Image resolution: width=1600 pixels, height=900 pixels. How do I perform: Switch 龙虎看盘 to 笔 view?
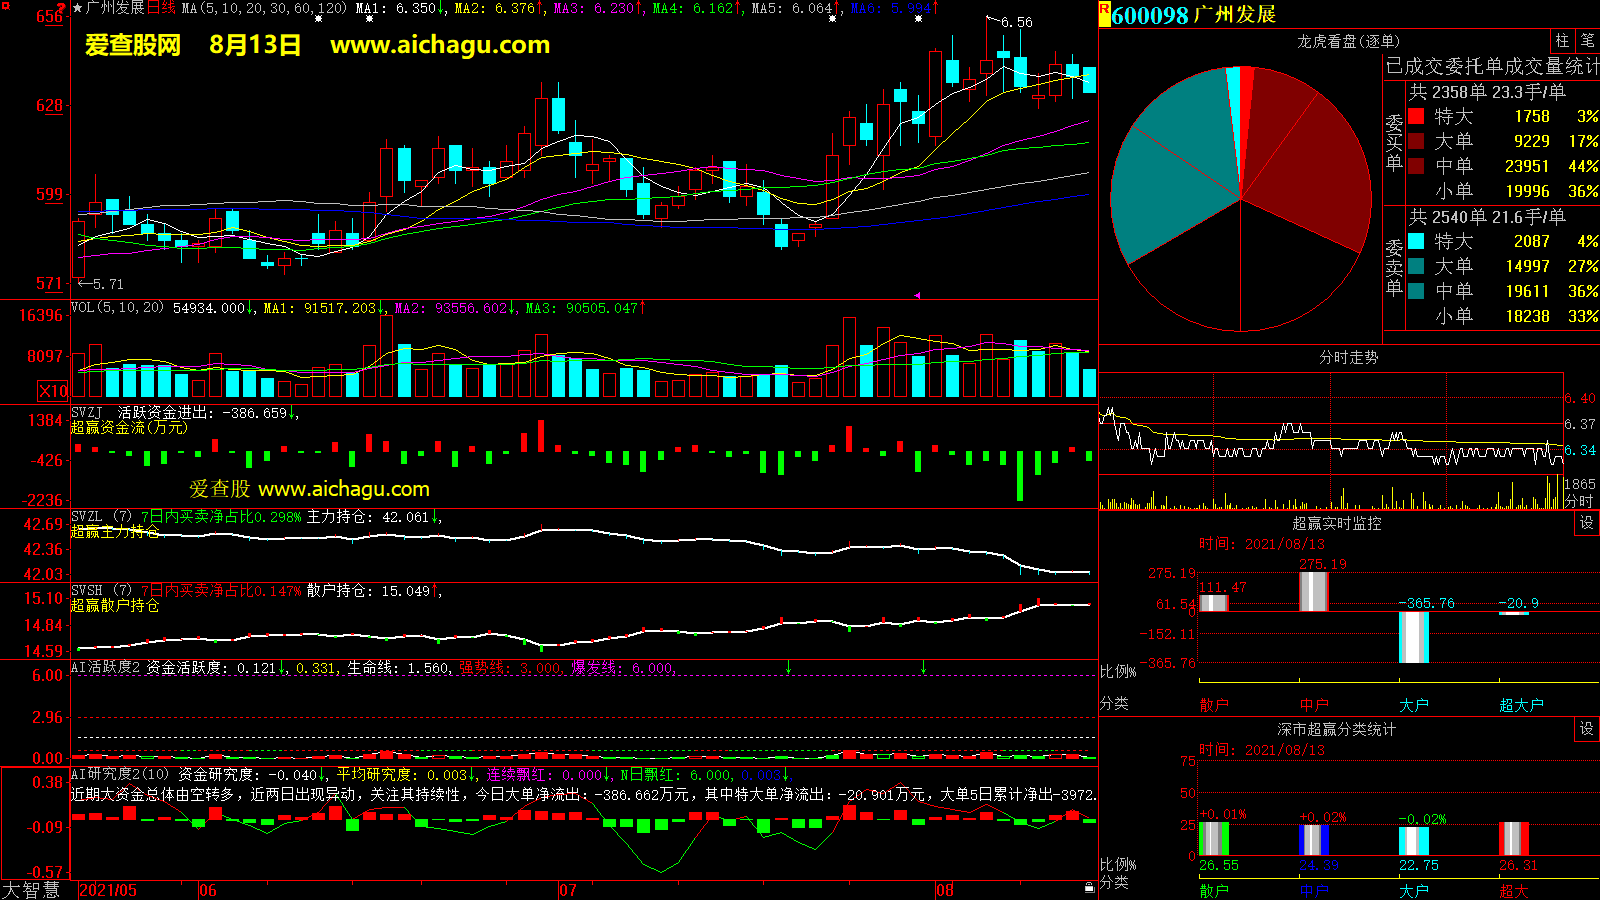1588,40
